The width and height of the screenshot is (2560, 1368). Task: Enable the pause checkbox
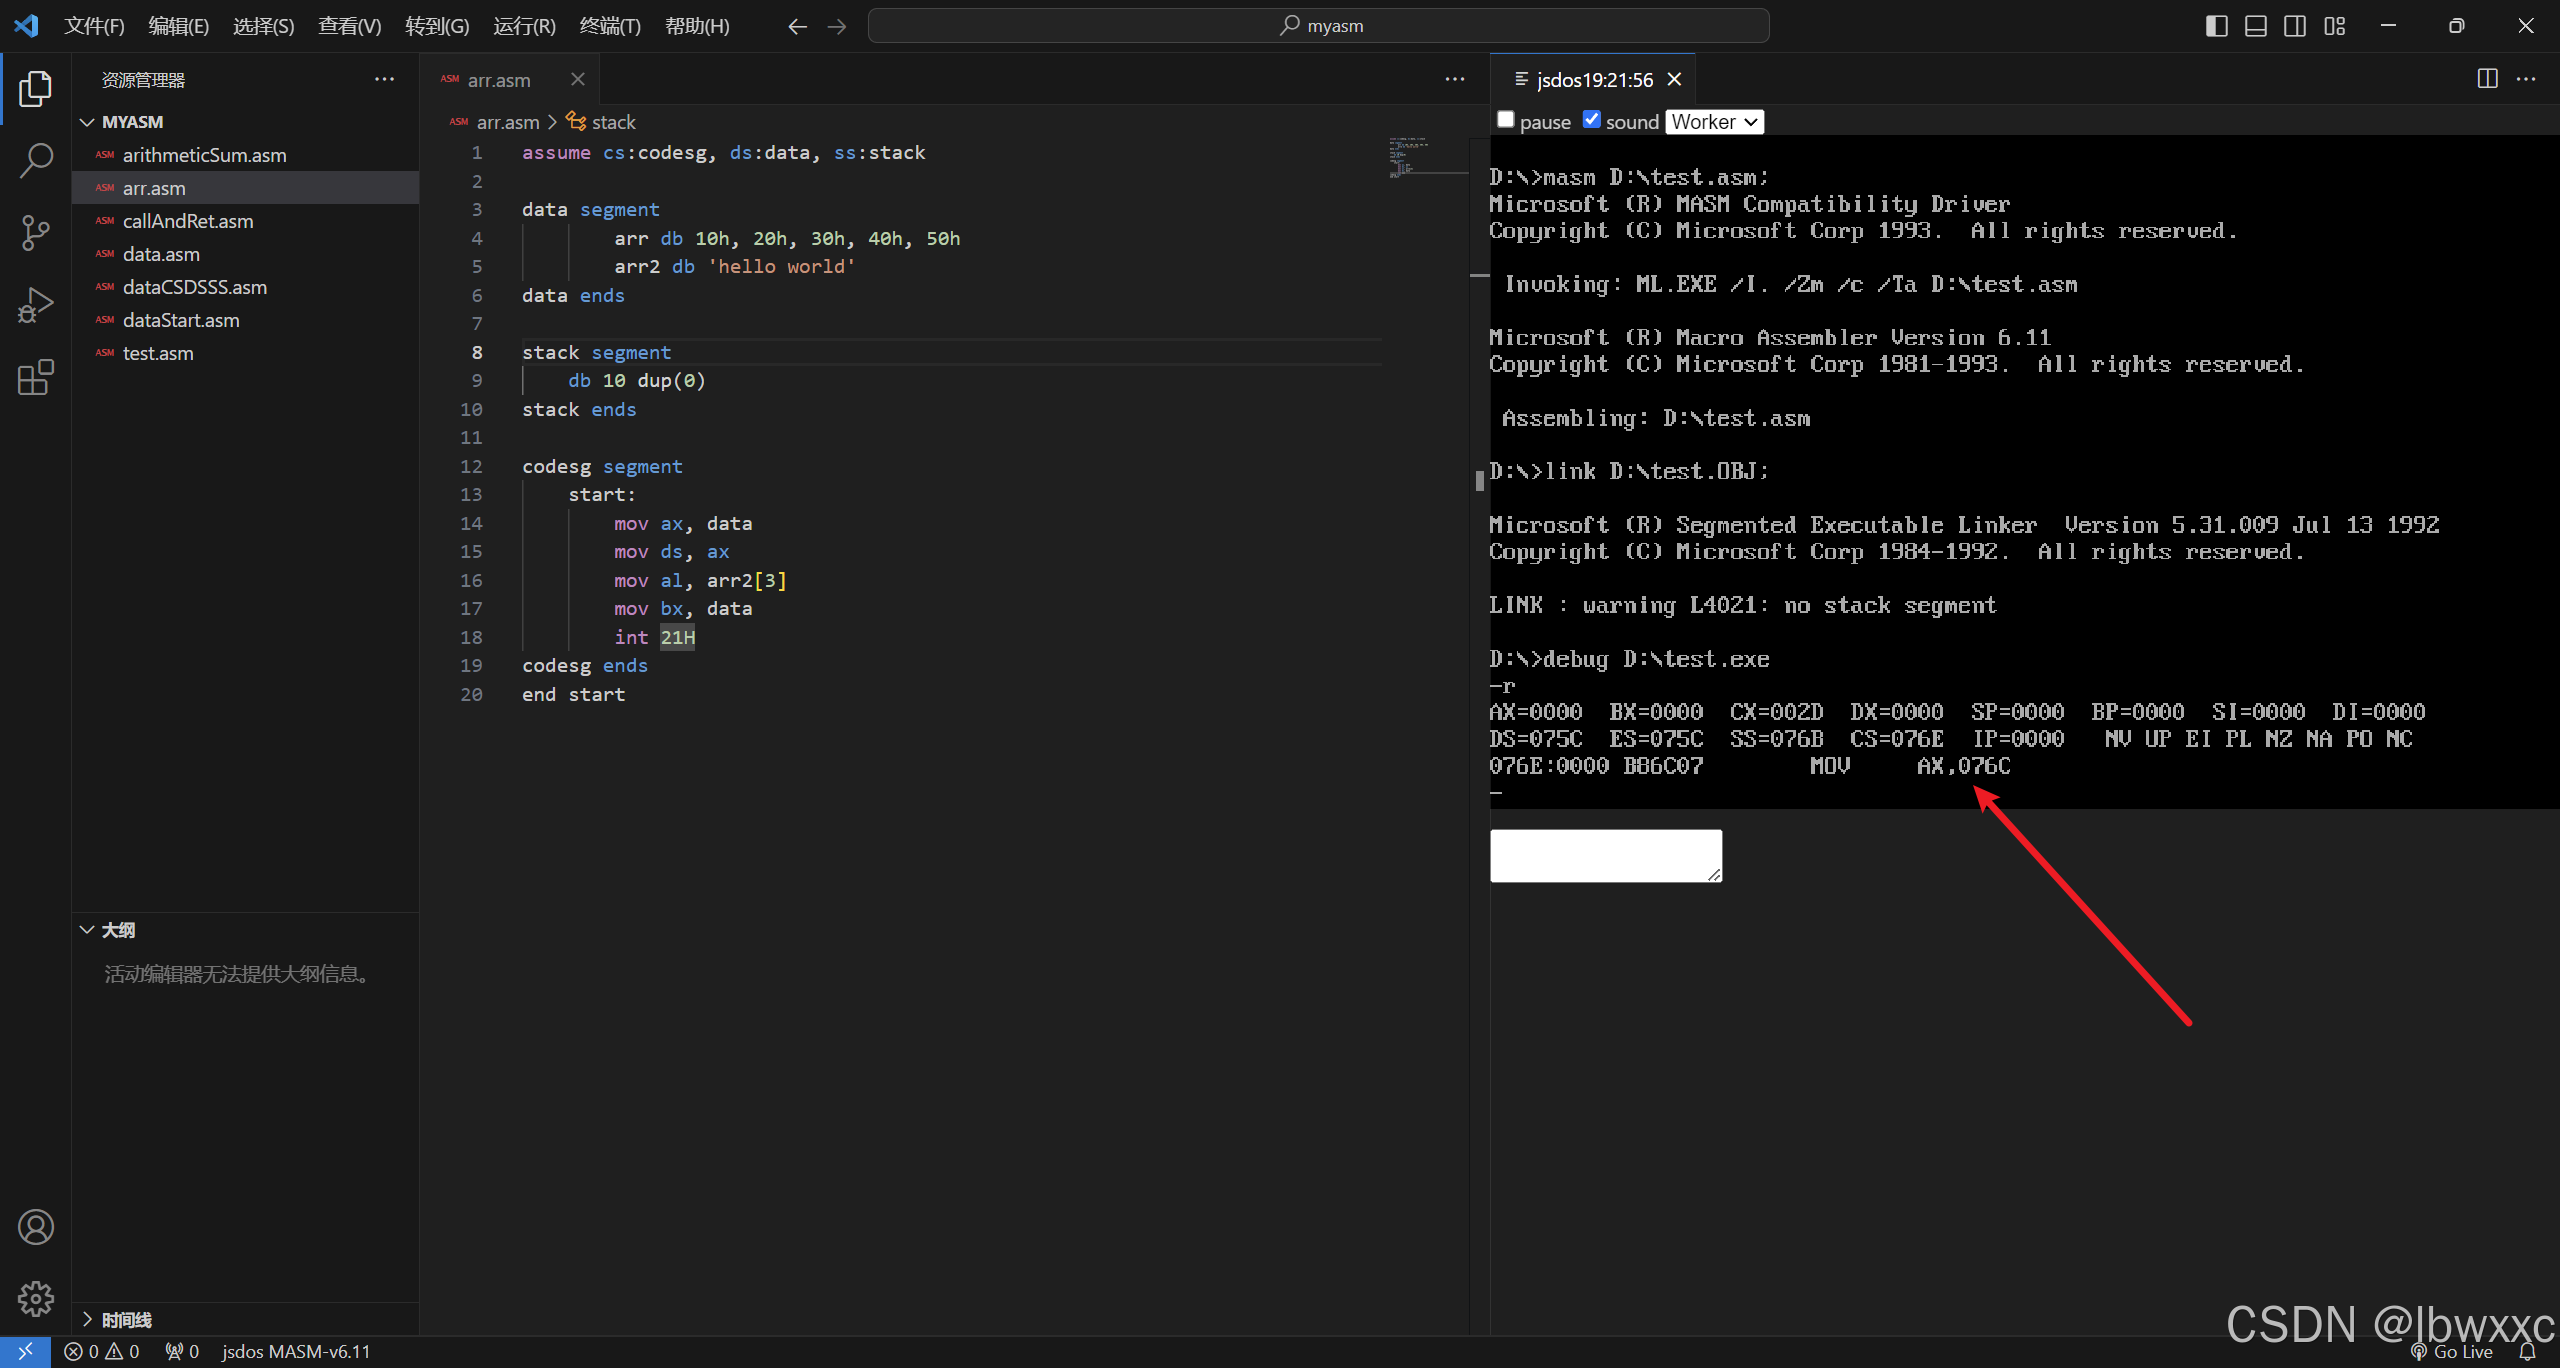pyautogui.click(x=1505, y=120)
